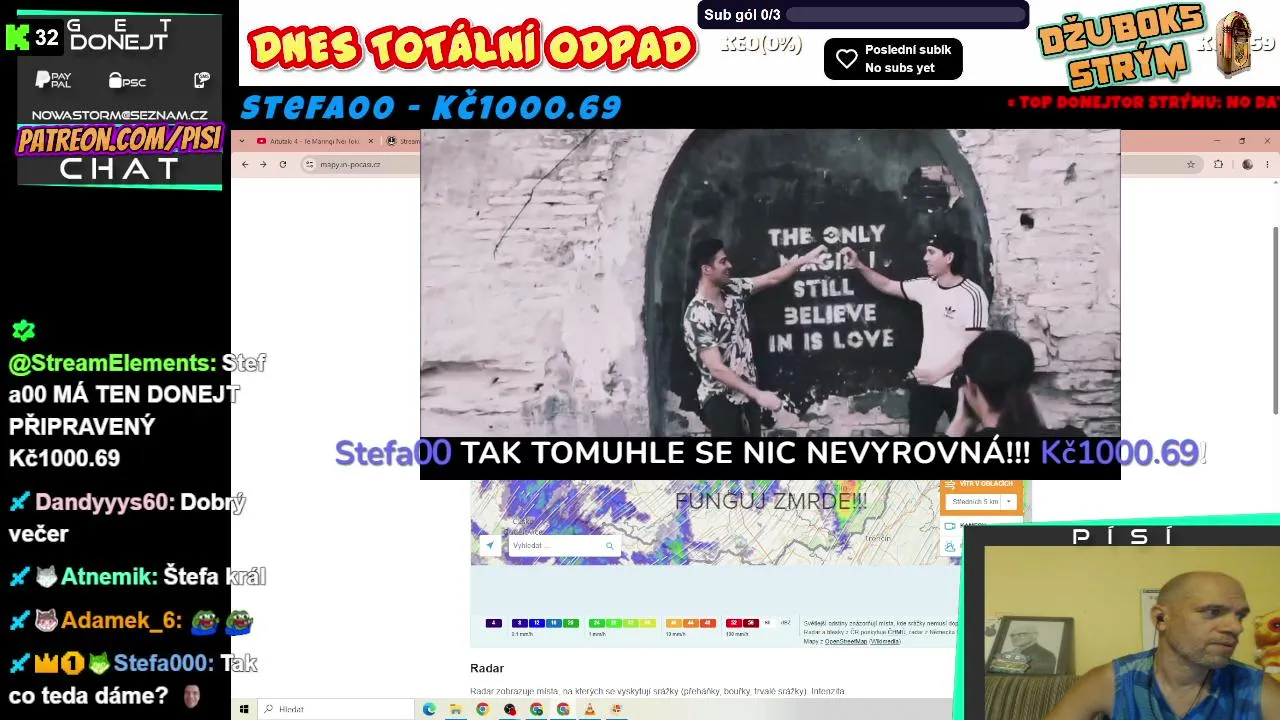Click the Hledat taskbar search box

(337, 709)
